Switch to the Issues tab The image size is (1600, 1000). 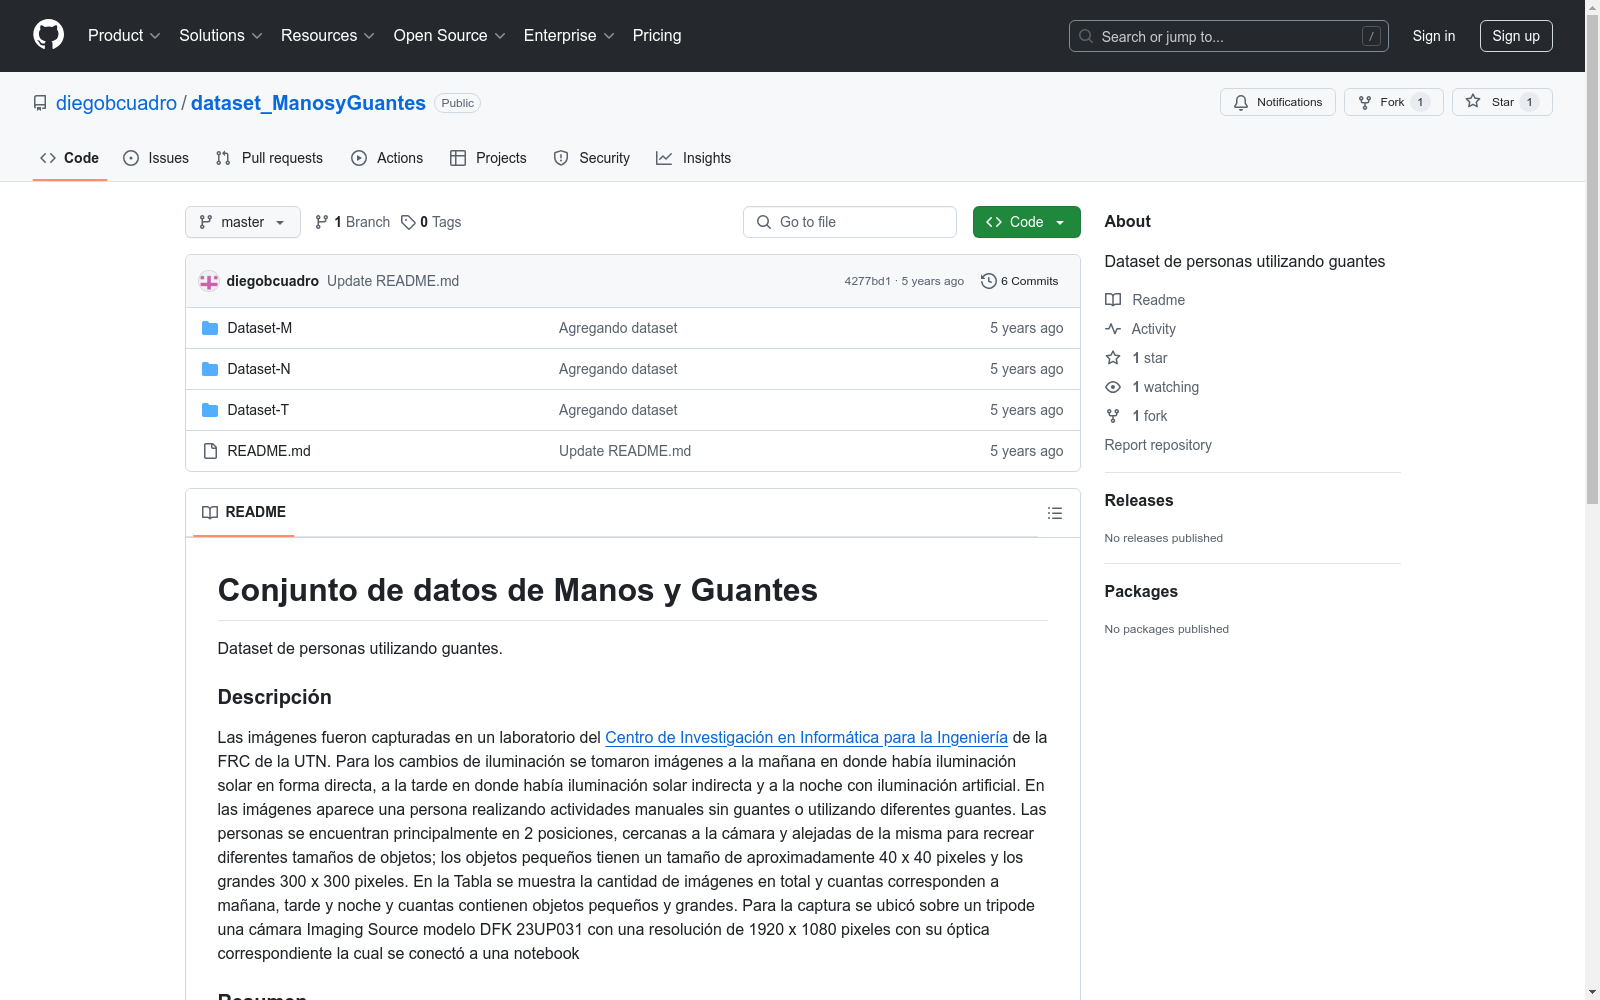(x=156, y=158)
